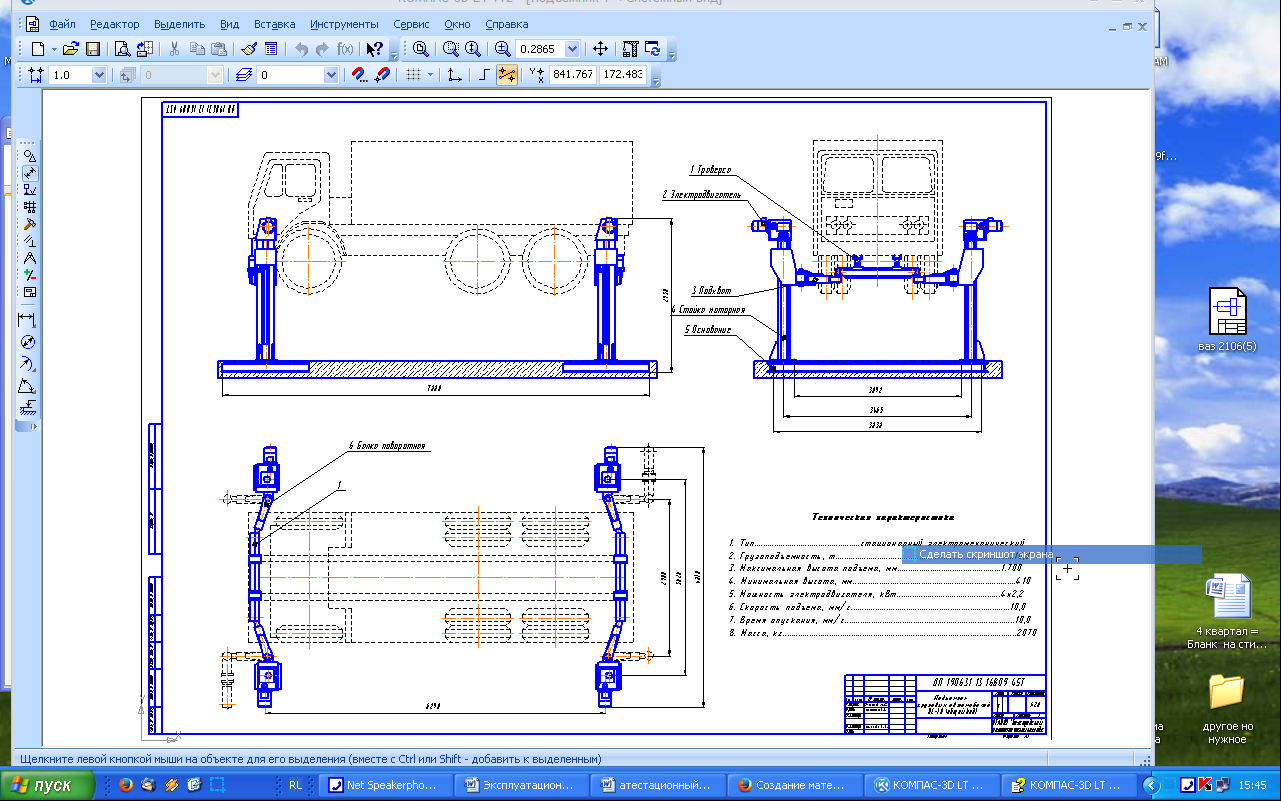This screenshot has width=1281, height=801.
Task: Toggle the highlighted local snaps button
Action: click(507, 75)
